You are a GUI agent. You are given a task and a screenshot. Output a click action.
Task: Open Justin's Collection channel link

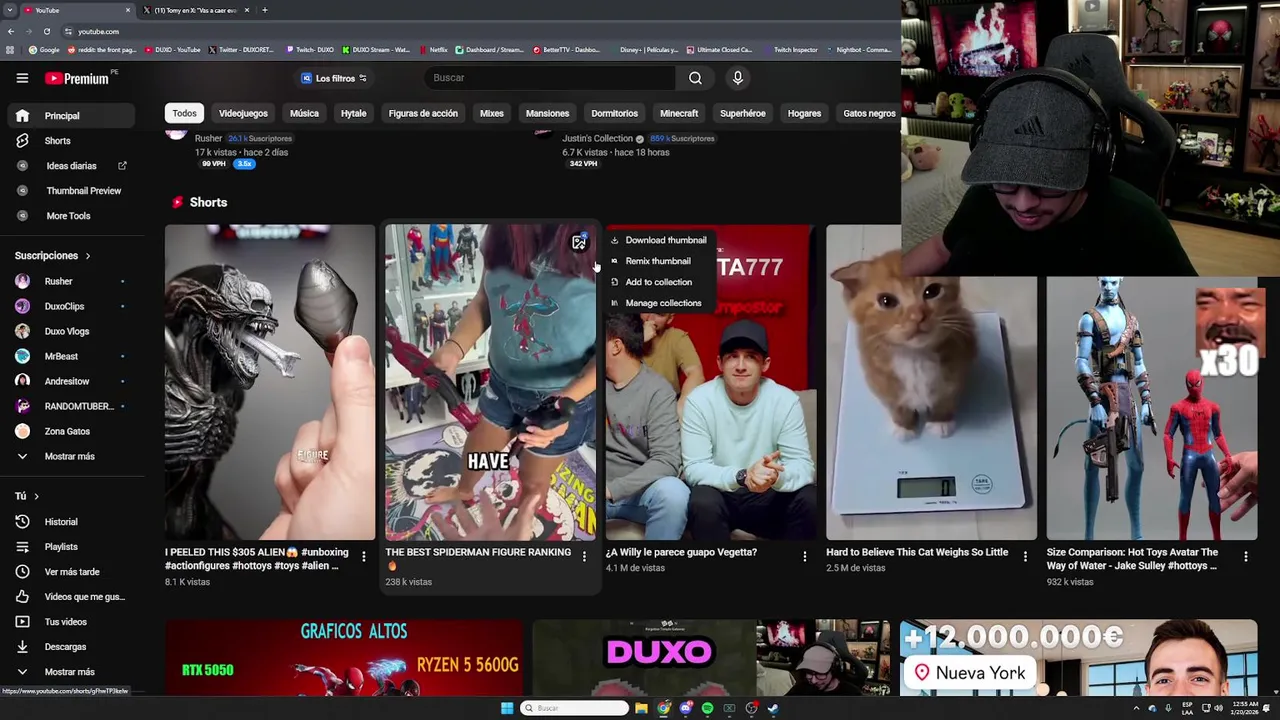[x=598, y=138]
